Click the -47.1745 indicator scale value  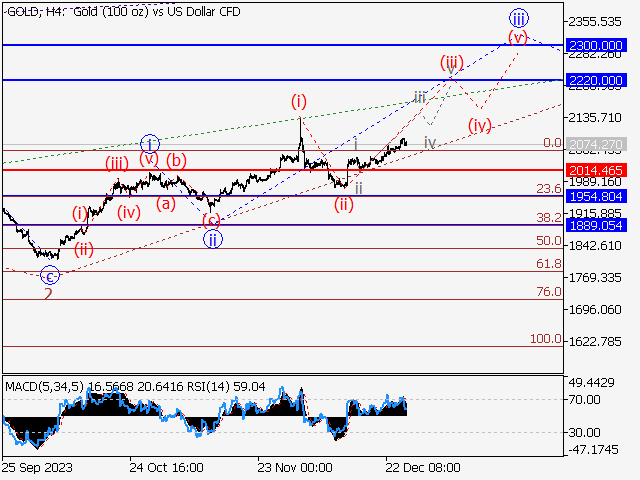tap(593, 449)
